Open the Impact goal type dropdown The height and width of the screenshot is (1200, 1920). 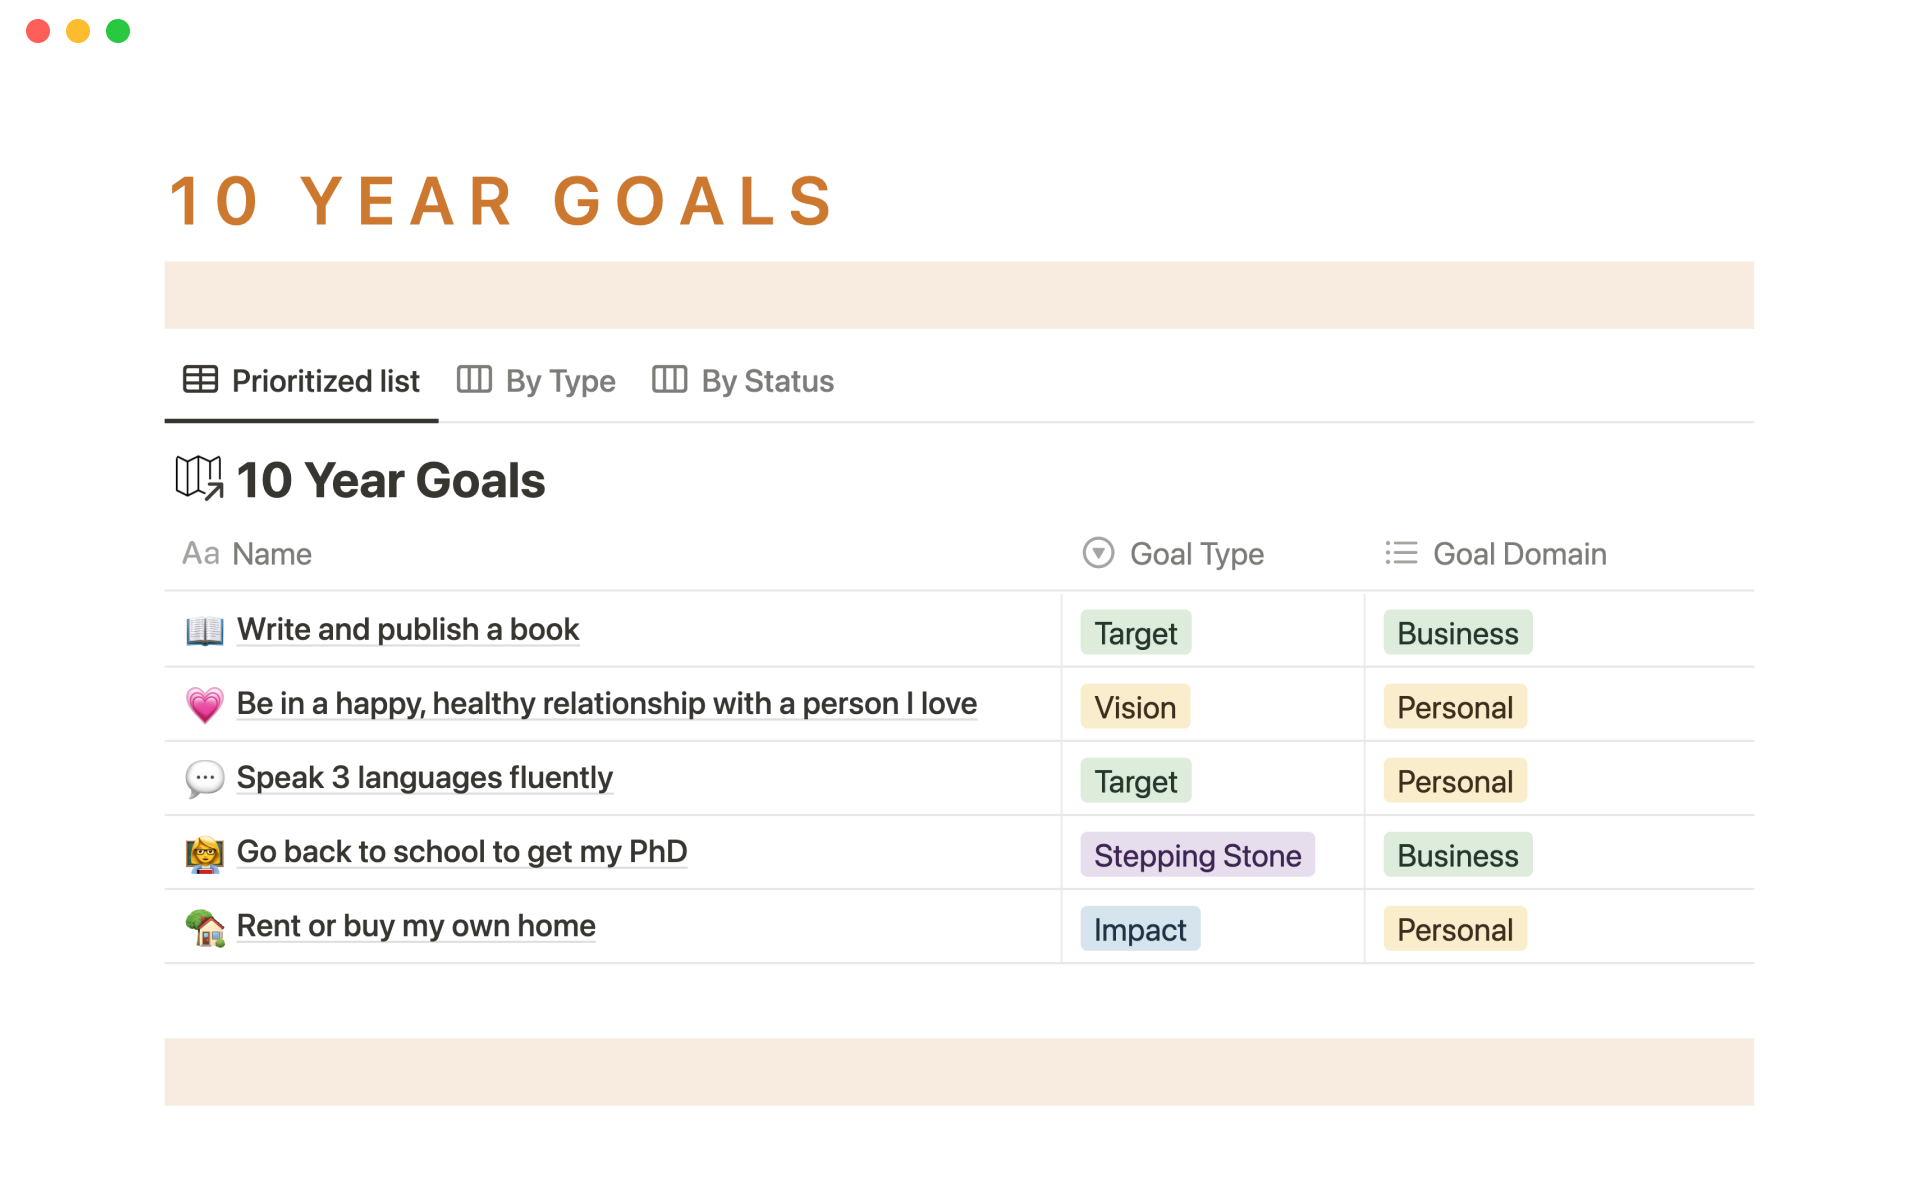pos(1140,929)
